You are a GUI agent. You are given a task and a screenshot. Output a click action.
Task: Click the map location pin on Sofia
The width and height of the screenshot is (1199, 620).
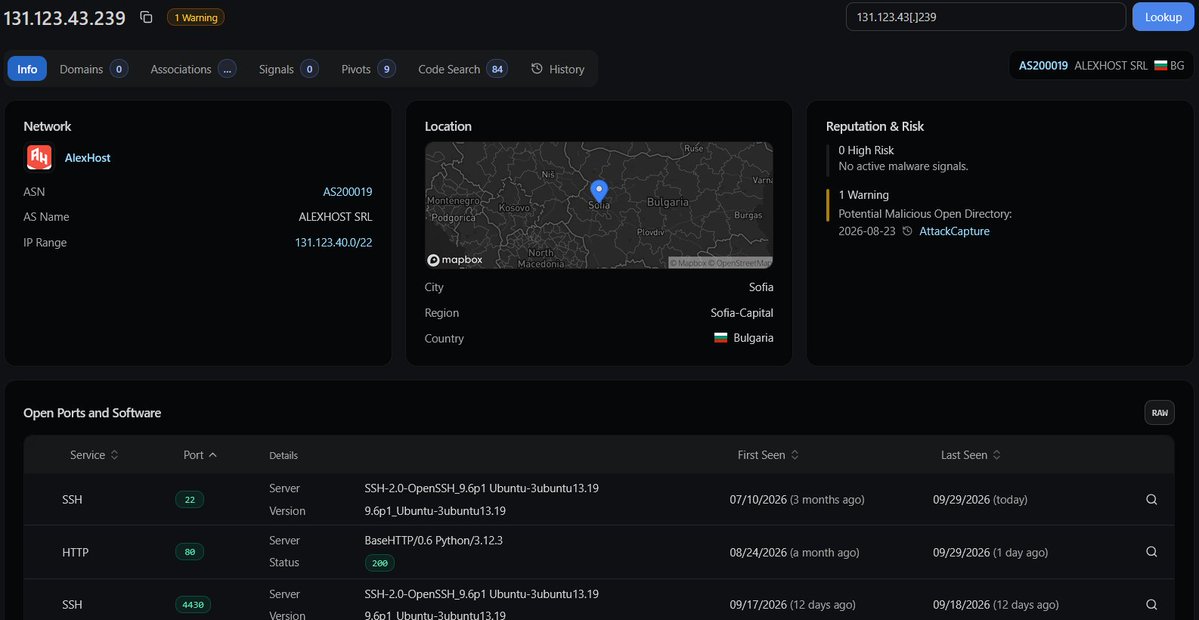pos(599,191)
